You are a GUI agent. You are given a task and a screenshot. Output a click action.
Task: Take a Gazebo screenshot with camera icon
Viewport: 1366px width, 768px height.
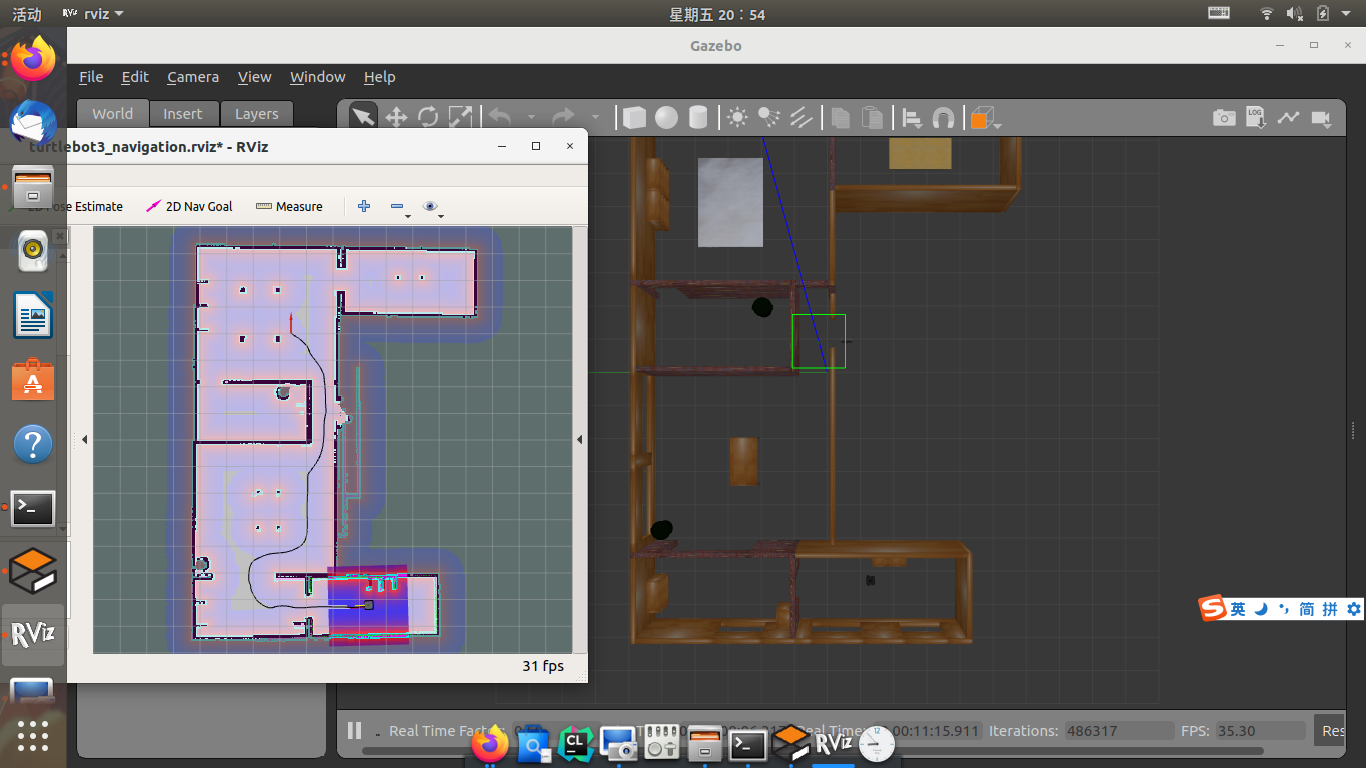click(1224, 118)
